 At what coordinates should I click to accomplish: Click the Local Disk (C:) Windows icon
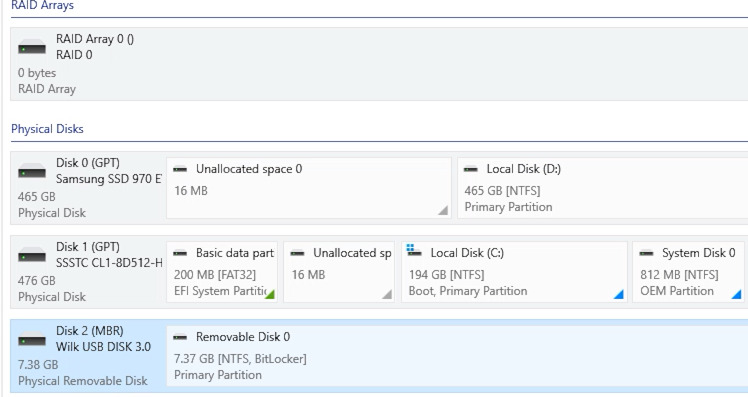414,250
